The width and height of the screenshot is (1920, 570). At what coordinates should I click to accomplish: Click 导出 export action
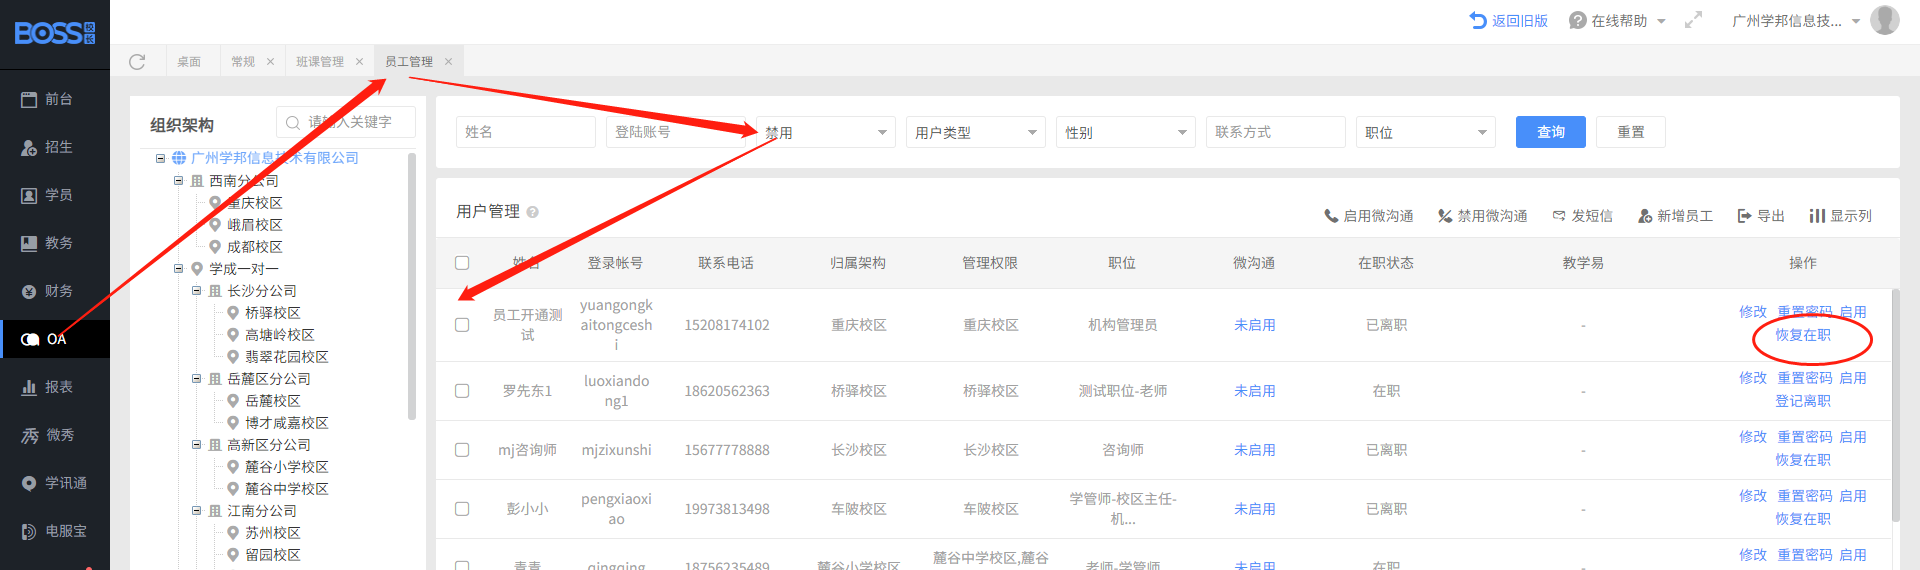pyautogui.click(x=1761, y=216)
